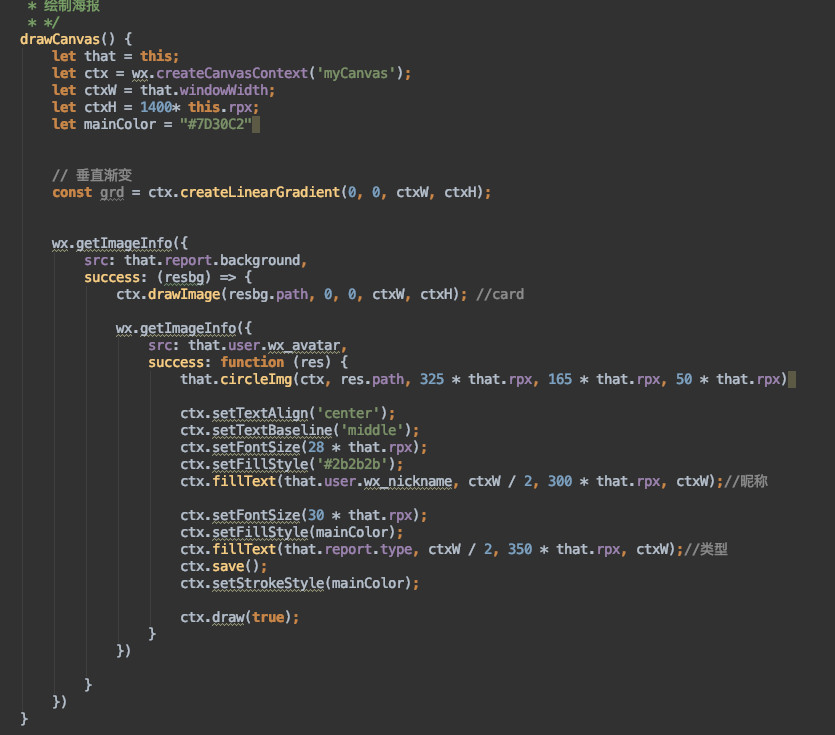This screenshot has height=735, width=835.
Task: Click the 'center' string literal
Action: tap(348, 413)
